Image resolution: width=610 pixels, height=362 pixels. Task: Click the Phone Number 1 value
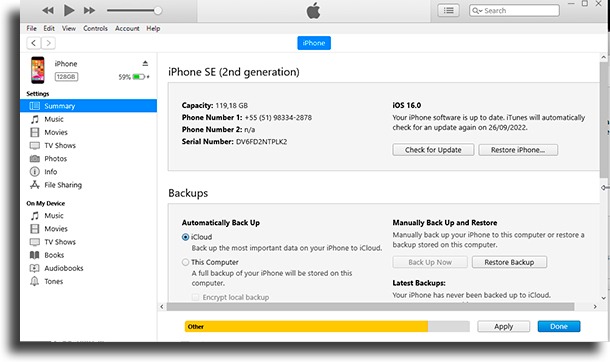click(278, 118)
